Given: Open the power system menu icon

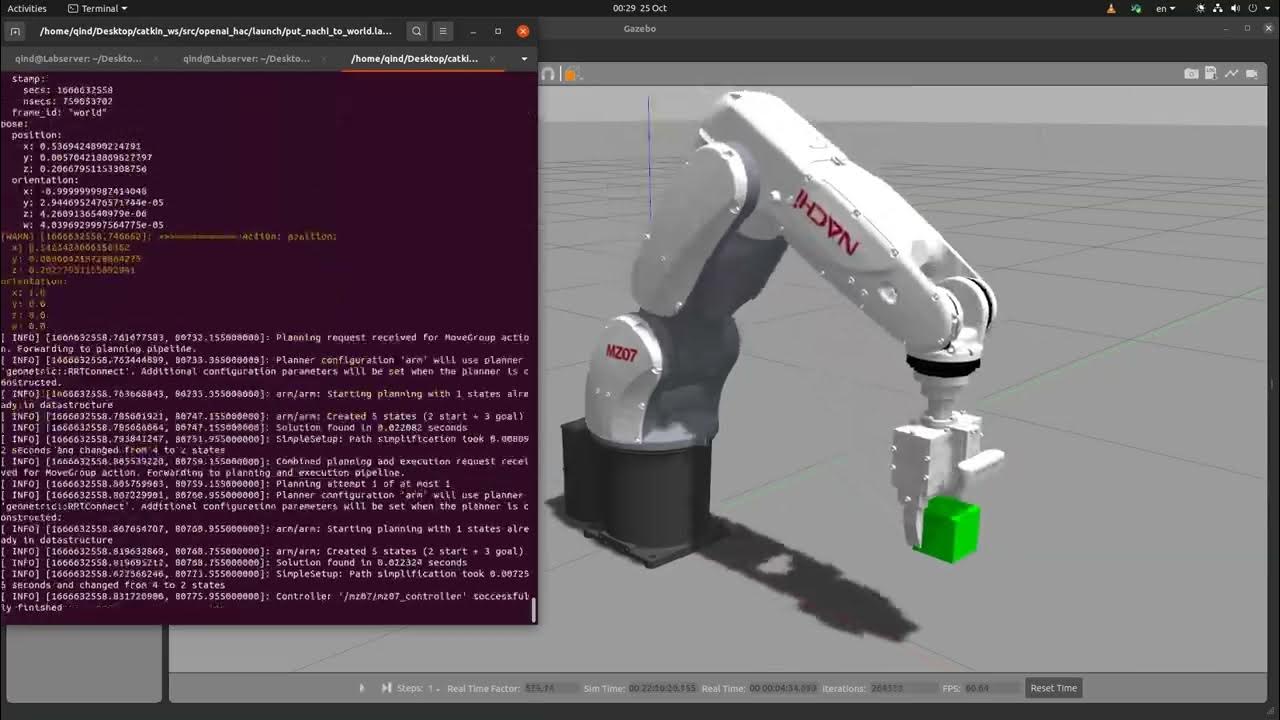Looking at the screenshot, I should [1255, 8].
